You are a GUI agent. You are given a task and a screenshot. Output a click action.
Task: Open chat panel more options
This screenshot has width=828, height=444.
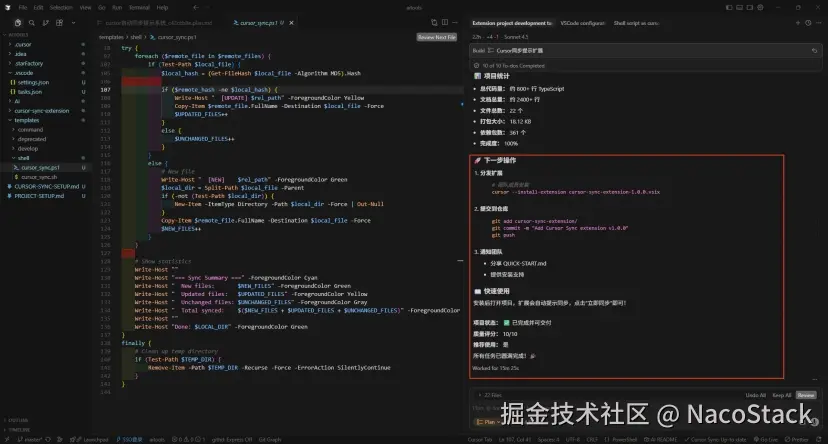(x=818, y=23)
